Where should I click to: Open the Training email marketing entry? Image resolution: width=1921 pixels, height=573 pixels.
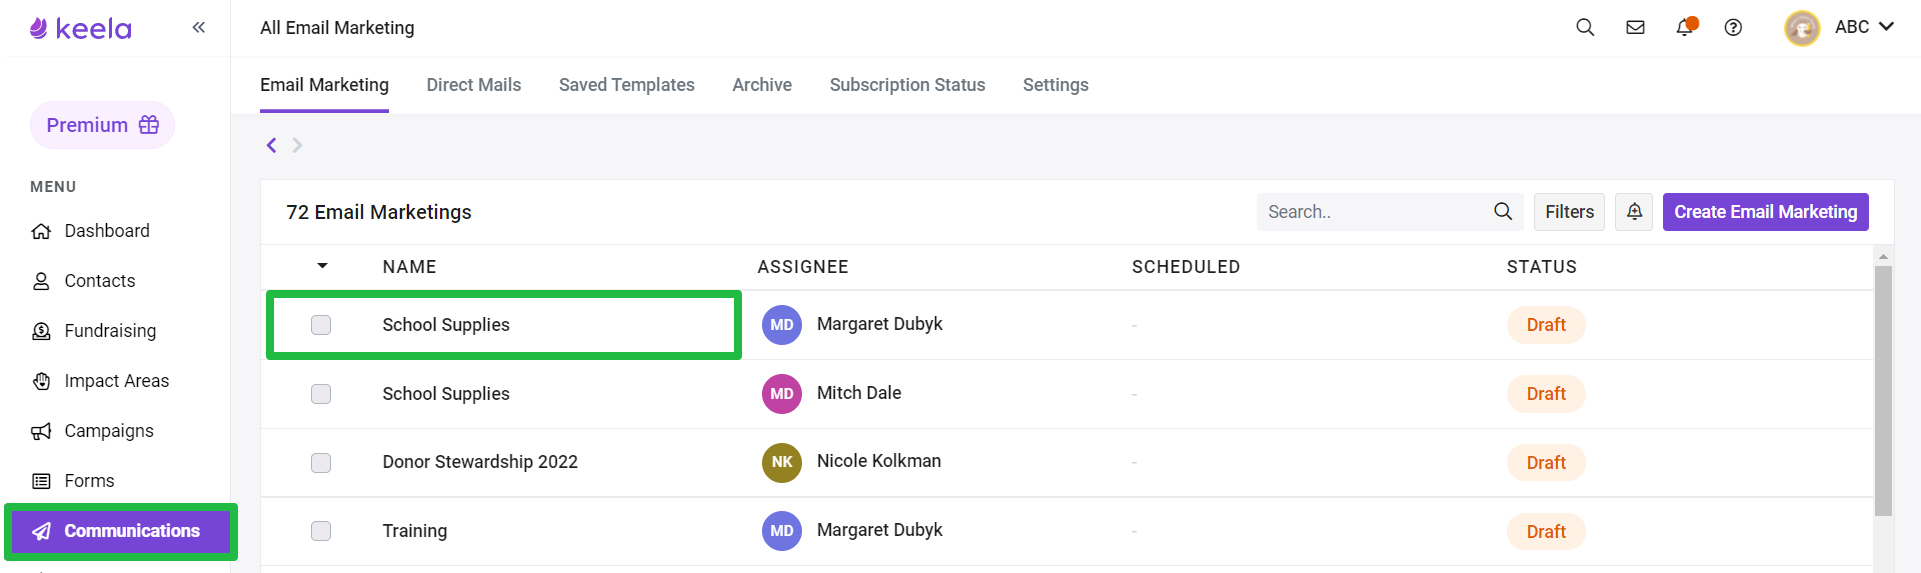coord(414,531)
